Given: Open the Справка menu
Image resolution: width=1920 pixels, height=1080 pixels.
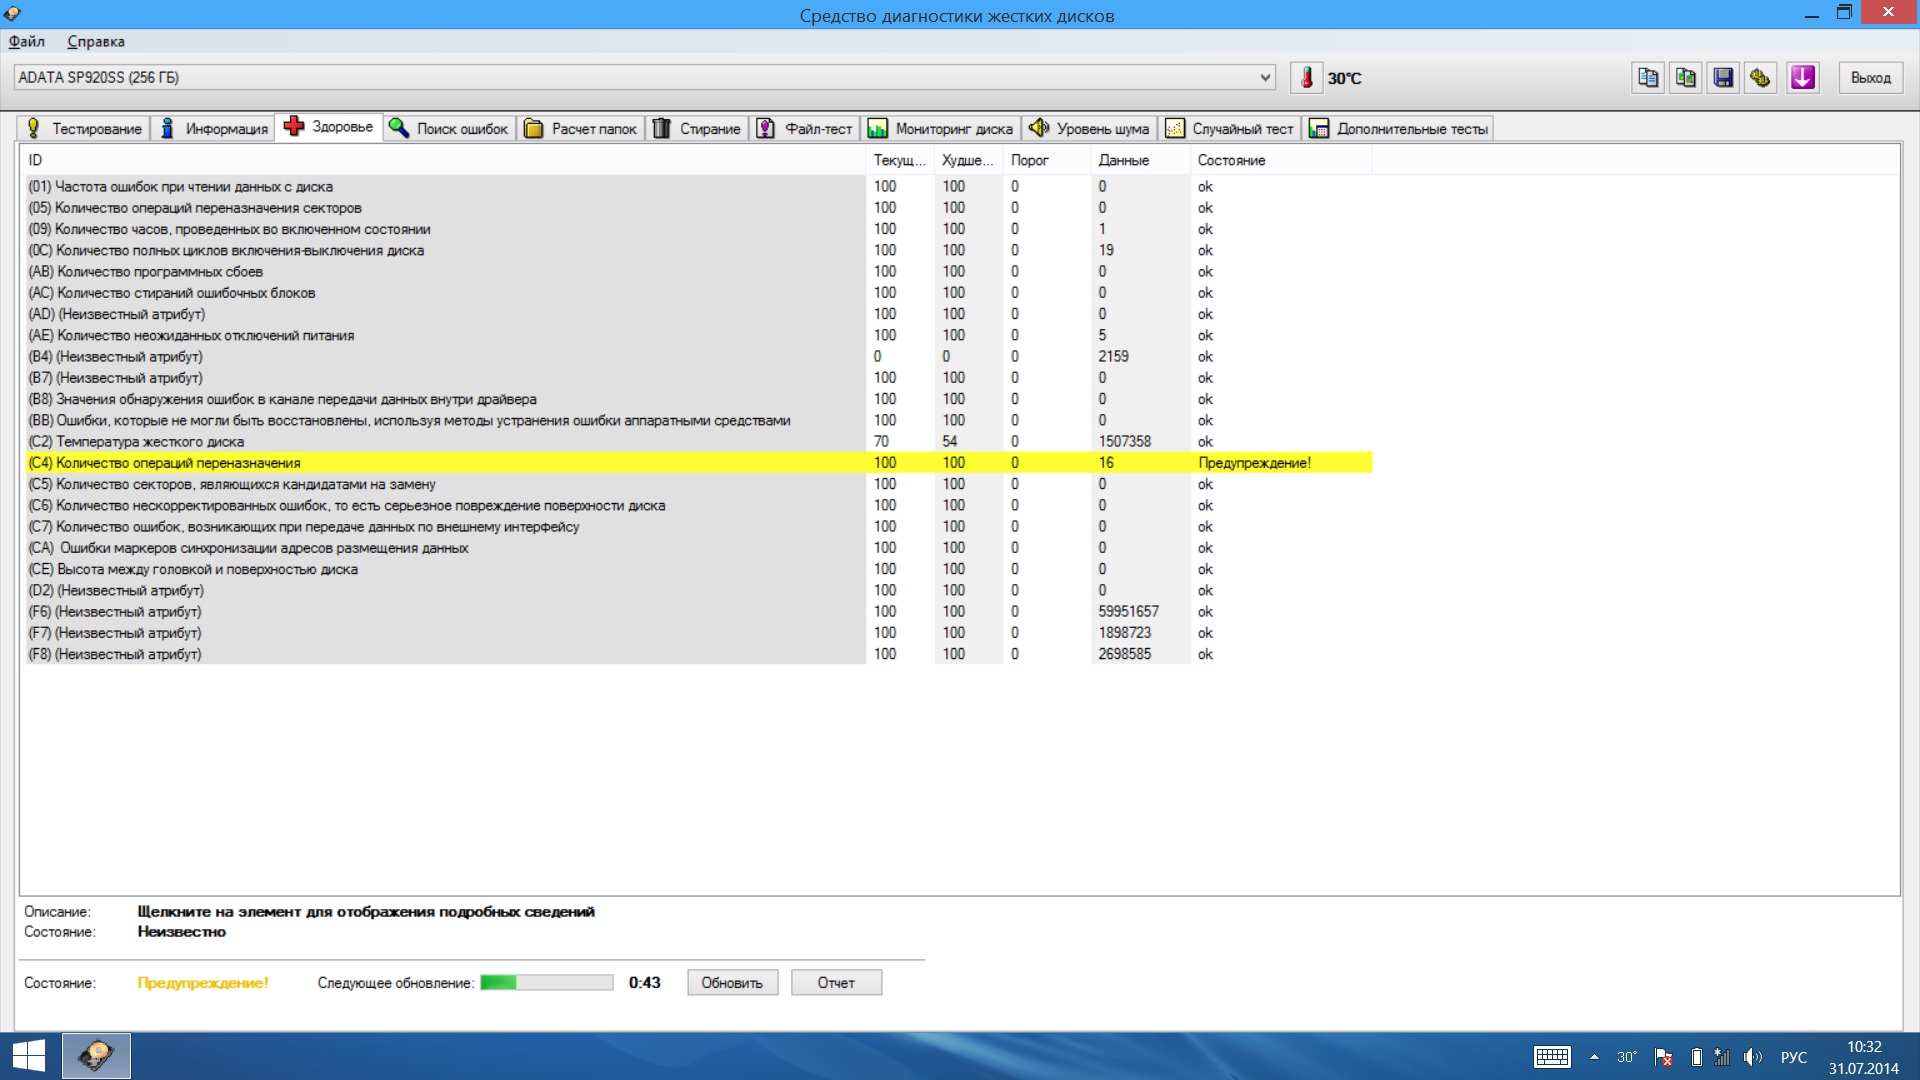Looking at the screenshot, I should [96, 41].
